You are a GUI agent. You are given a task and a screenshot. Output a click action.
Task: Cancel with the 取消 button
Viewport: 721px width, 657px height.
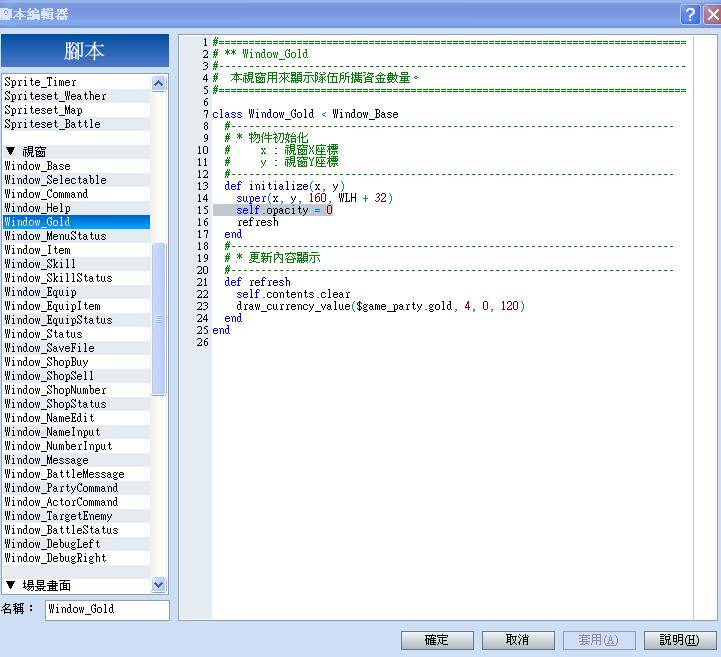(x=518, y=640)
